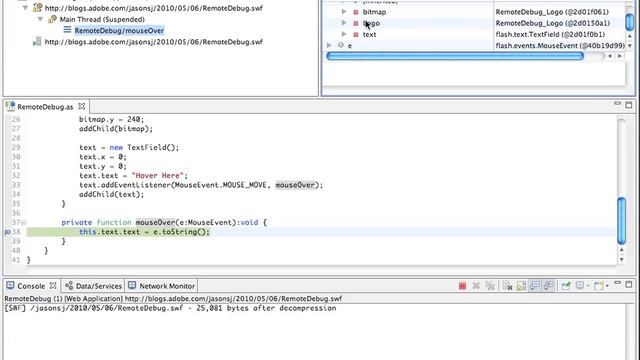640x360 pixels.
Task: Switch to the Console tab
Action: coord(31,286)
